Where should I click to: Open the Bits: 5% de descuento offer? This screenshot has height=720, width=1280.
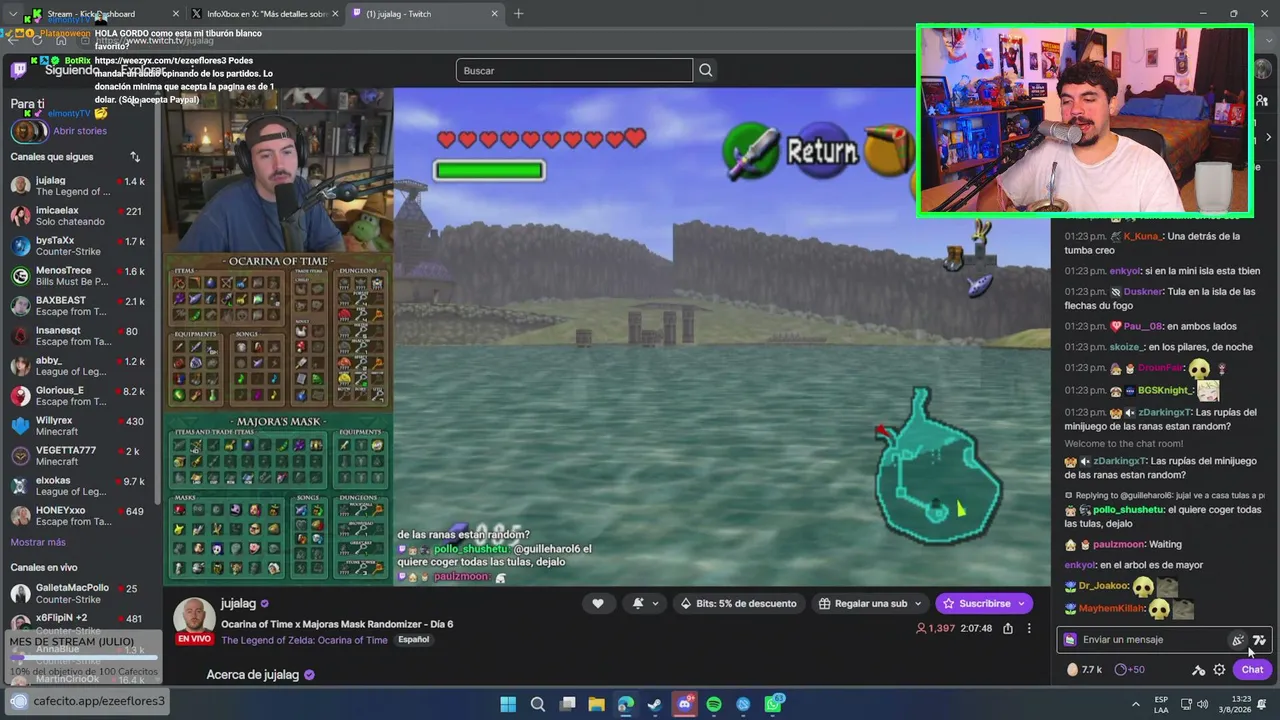[738, 603]
